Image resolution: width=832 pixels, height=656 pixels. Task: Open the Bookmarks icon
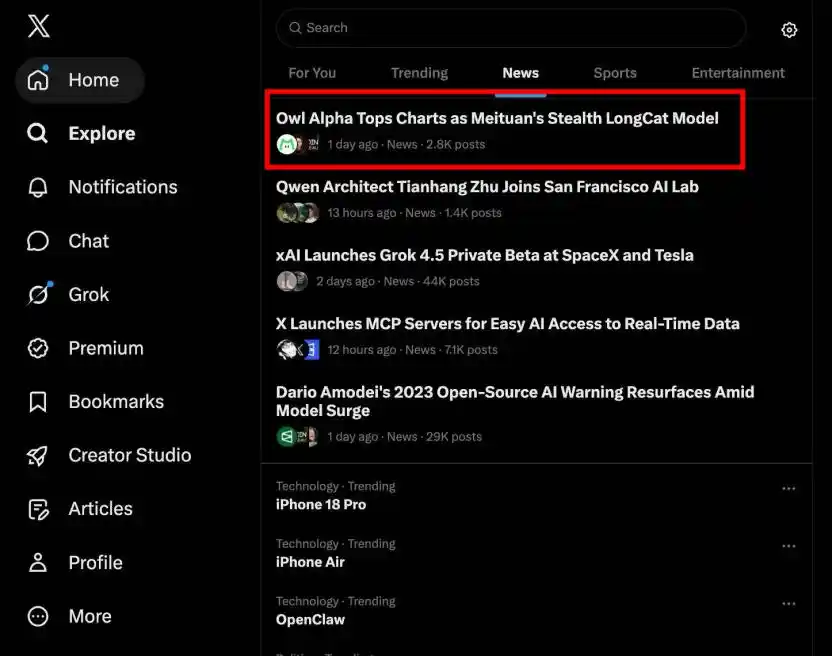38,402
